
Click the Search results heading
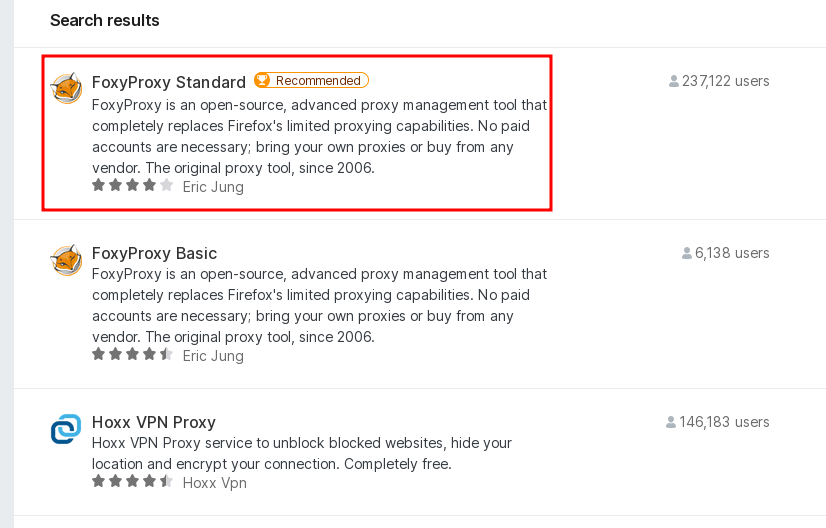tap(104, 20)
